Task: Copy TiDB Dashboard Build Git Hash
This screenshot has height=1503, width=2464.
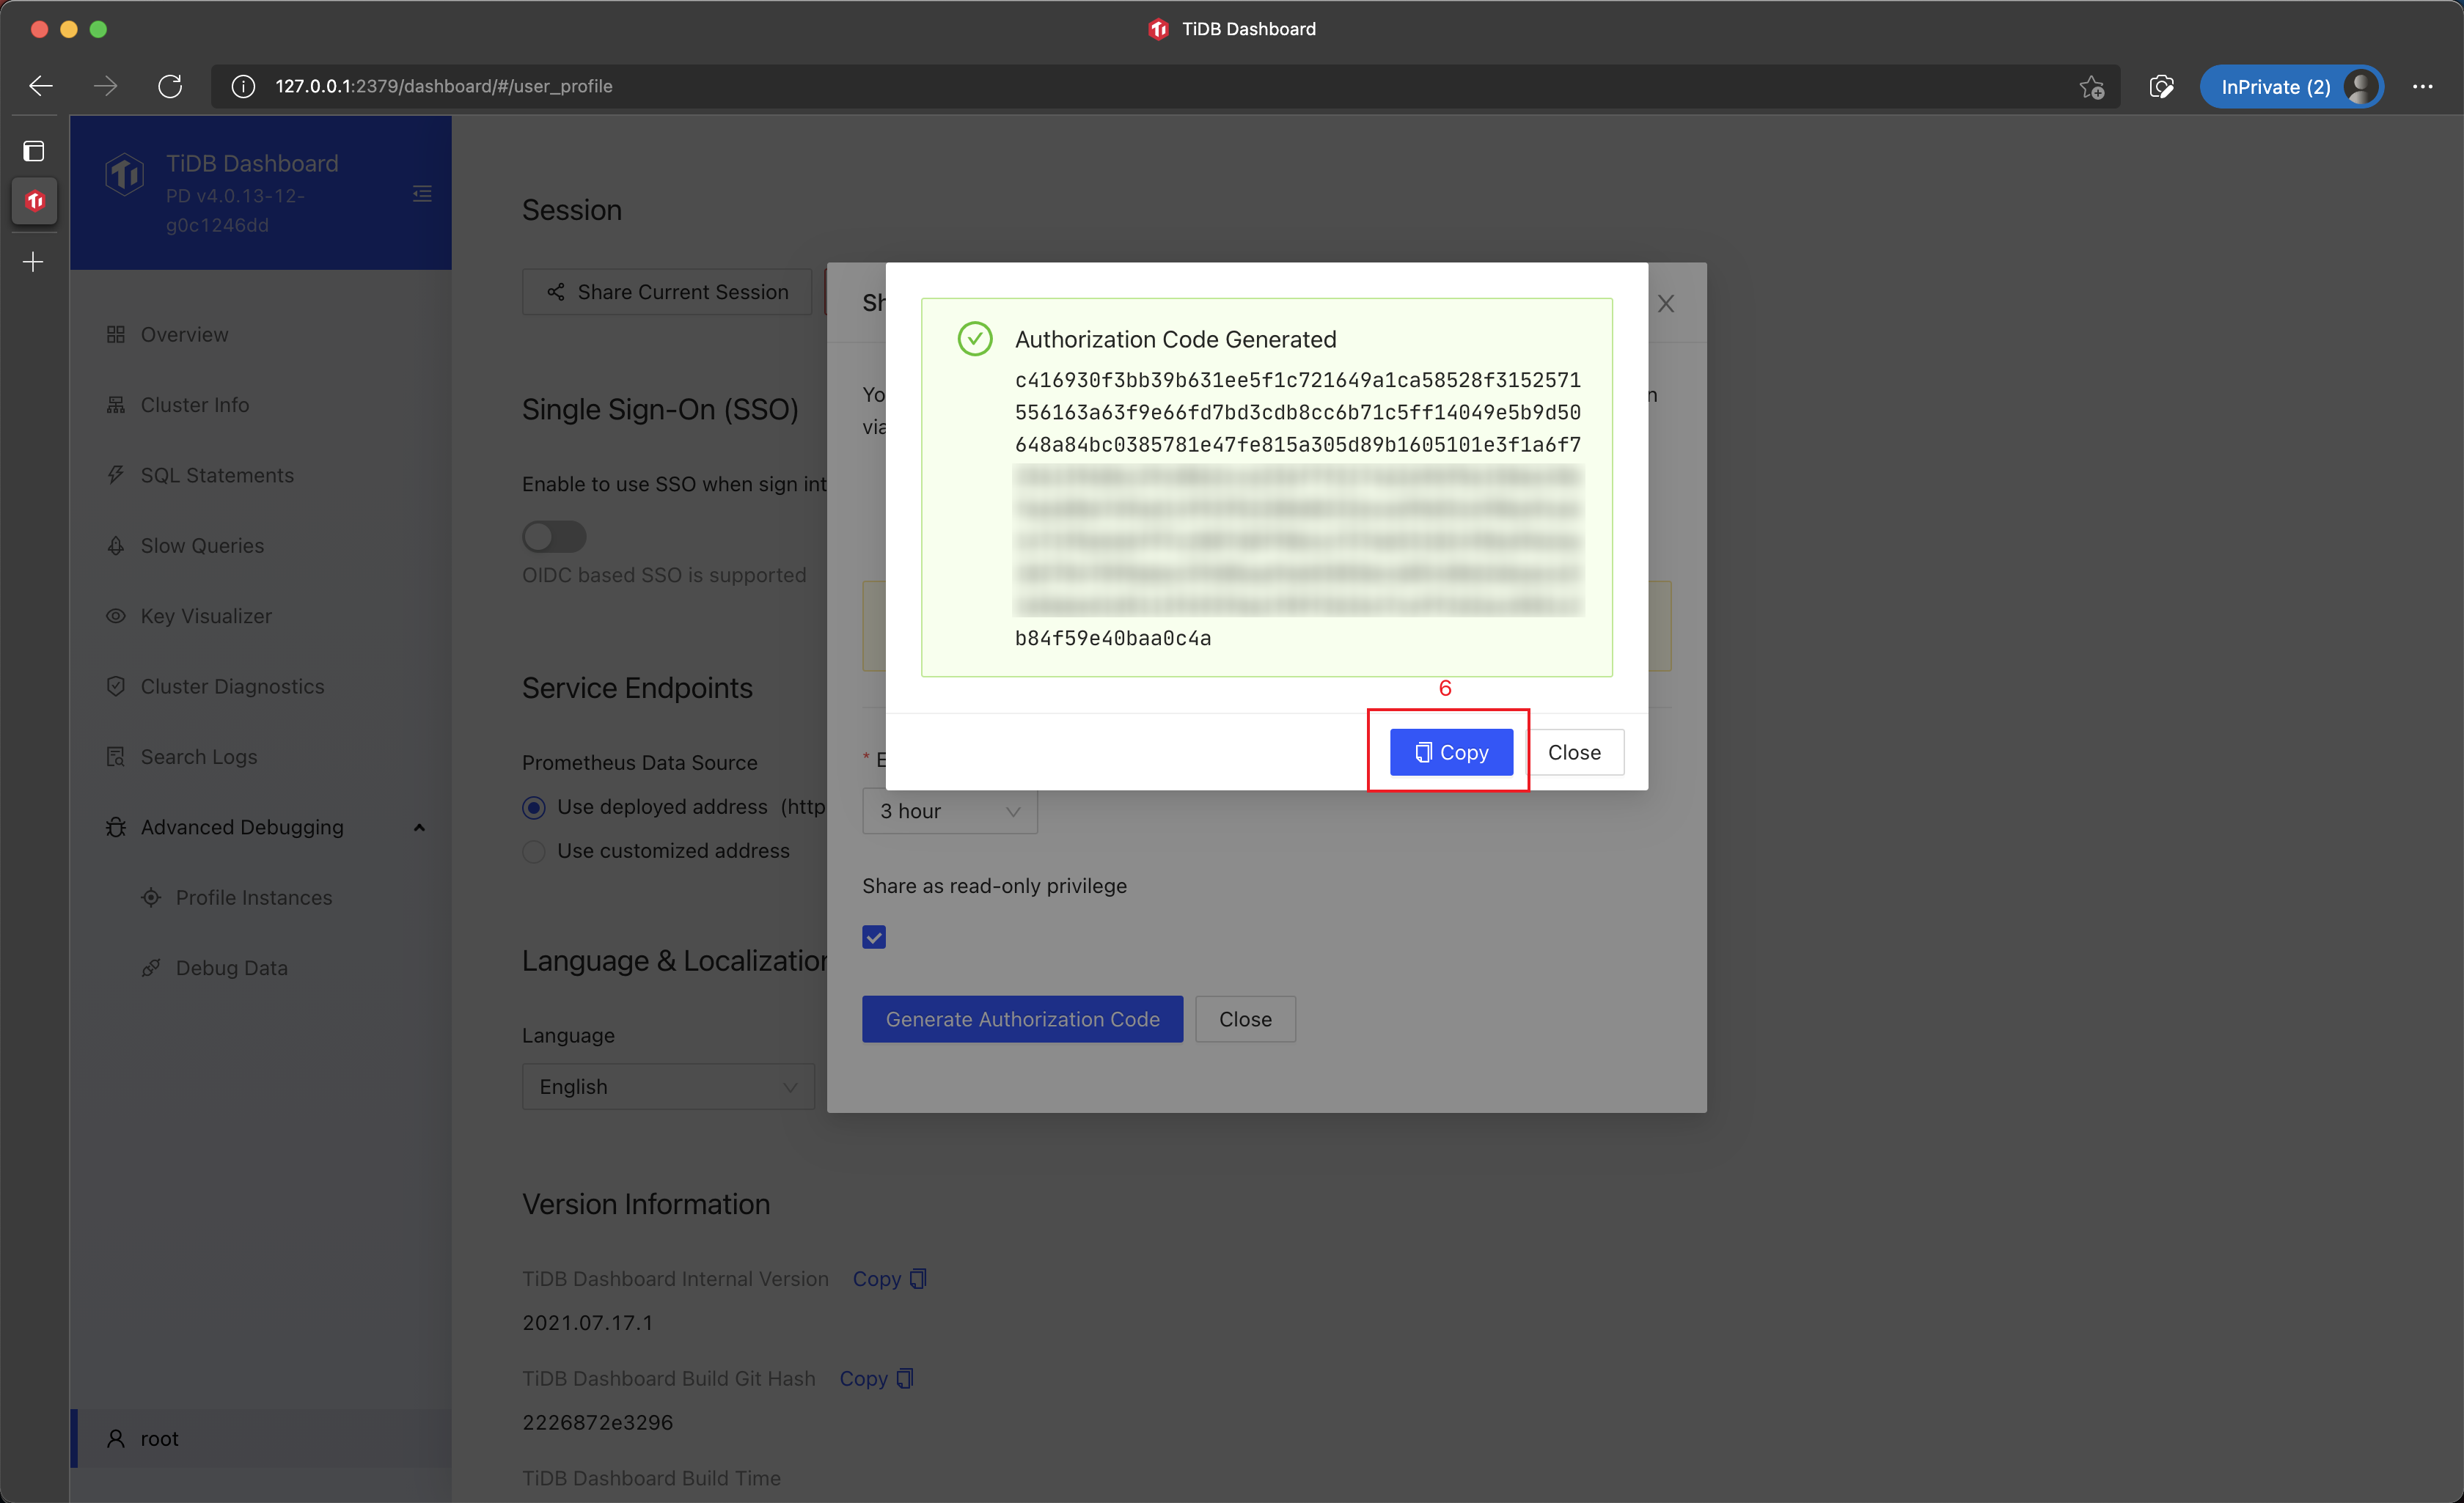Action: tap(876, 1379)
